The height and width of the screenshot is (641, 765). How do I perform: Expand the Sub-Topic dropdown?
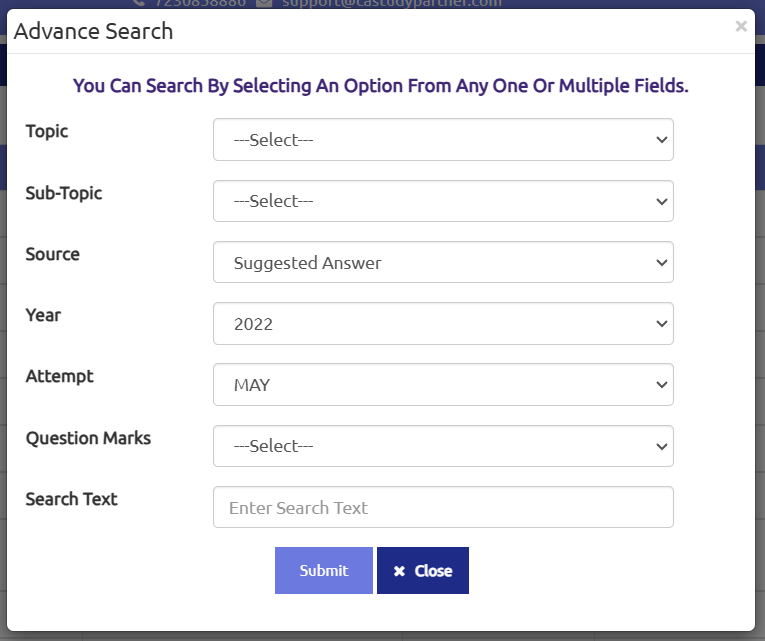[443, 201]
